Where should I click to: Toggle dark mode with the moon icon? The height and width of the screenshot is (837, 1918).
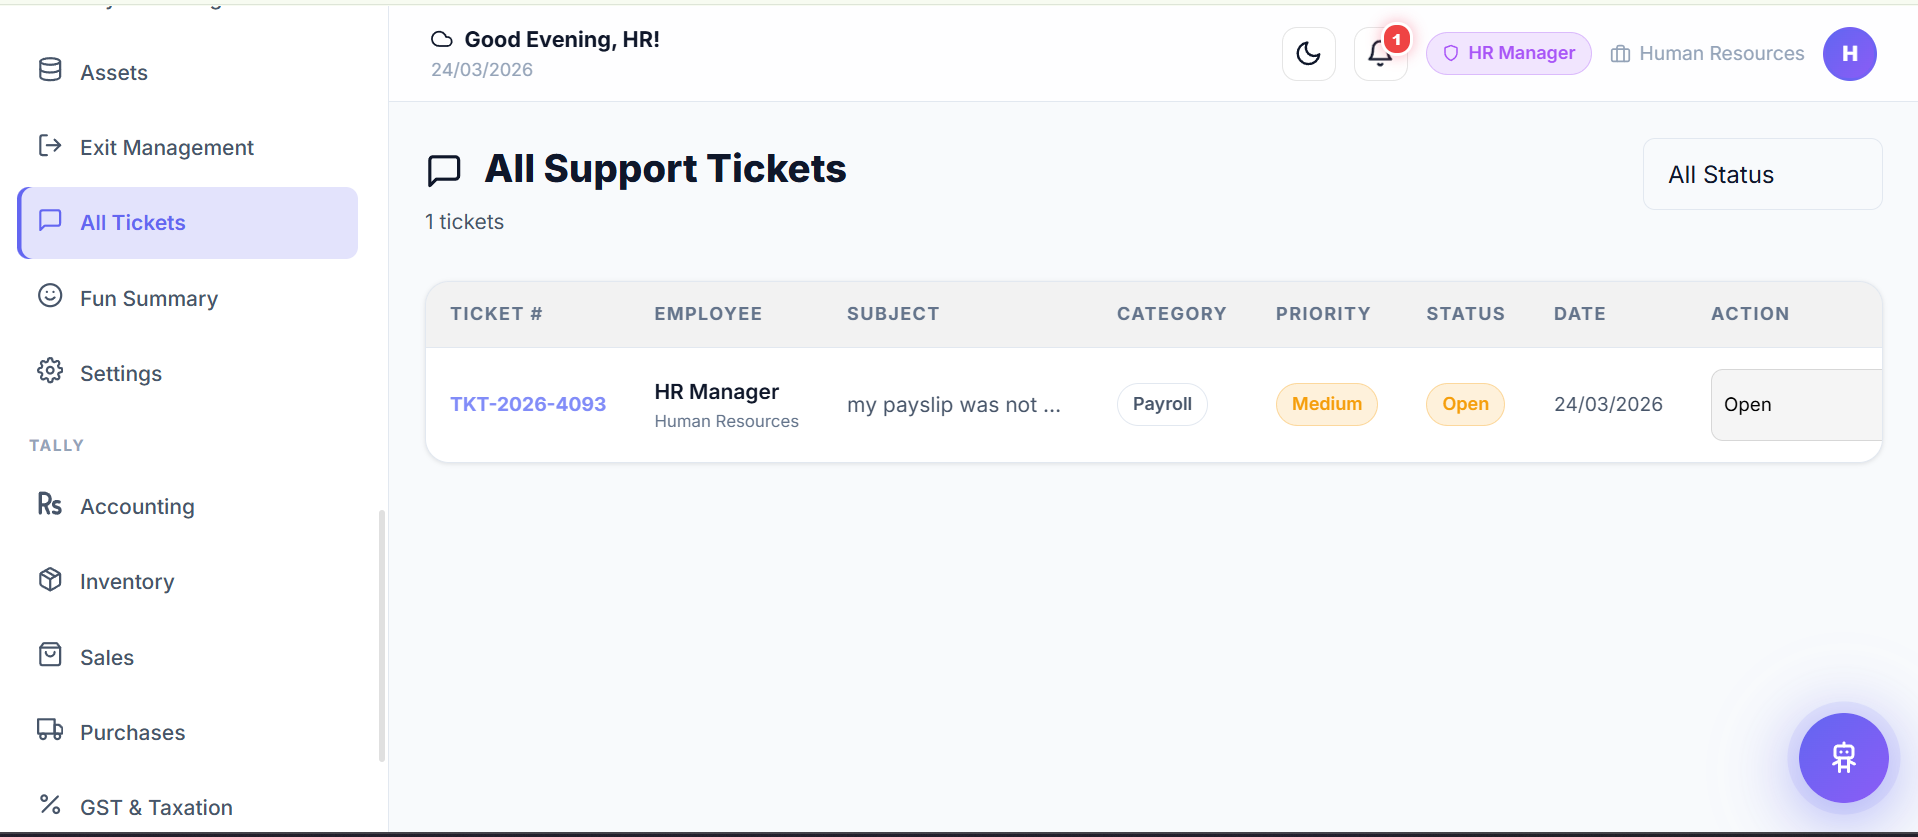point(1309,53)
